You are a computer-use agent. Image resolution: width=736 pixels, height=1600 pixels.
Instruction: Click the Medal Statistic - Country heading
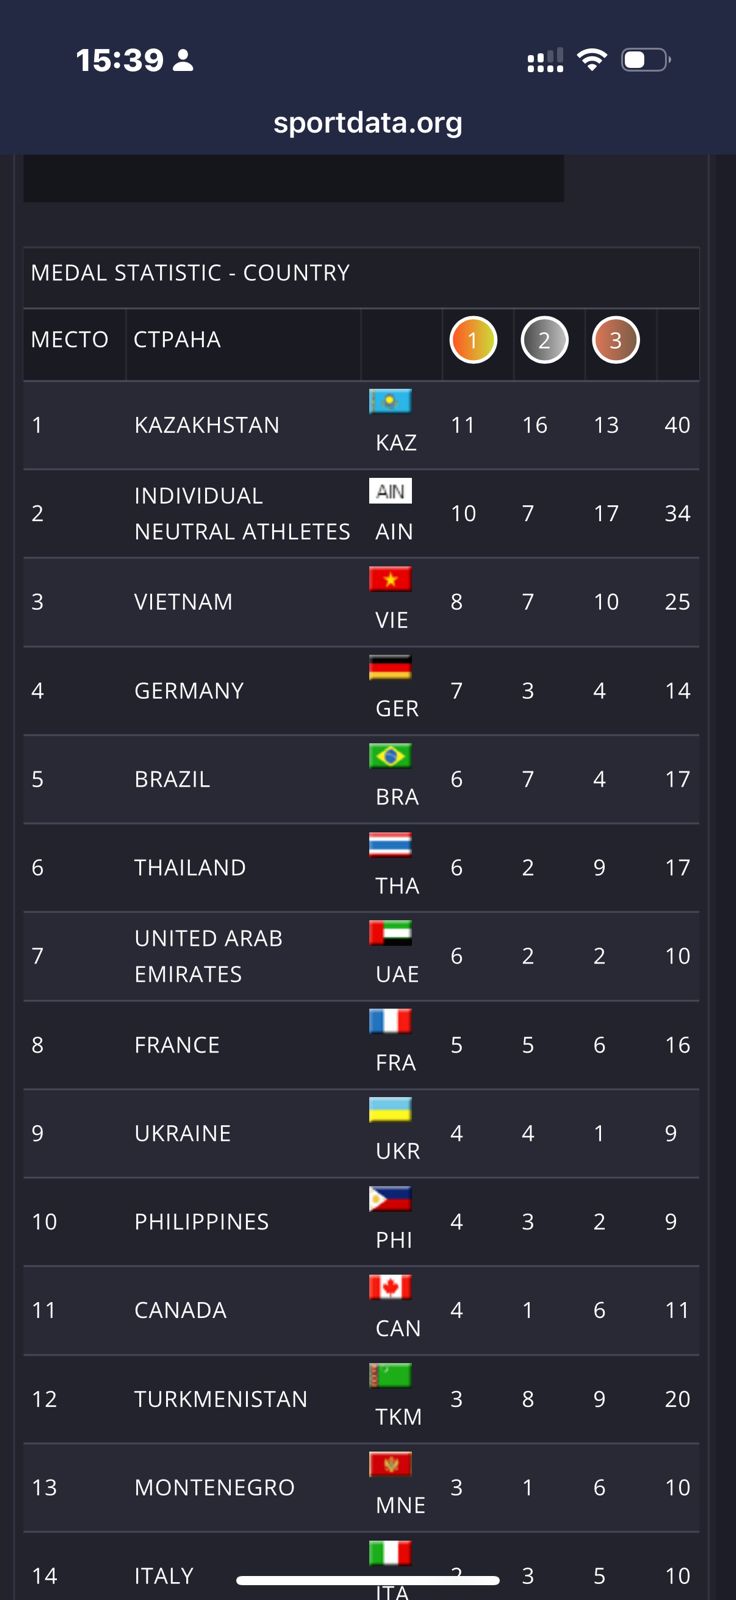click(191, 273)
